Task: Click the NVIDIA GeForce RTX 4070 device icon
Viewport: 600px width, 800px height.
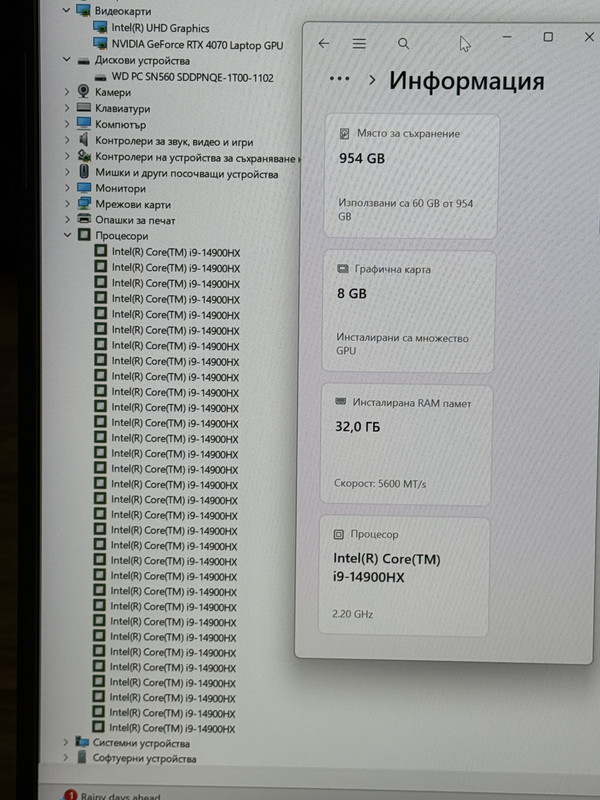Action: pos(101,43)
